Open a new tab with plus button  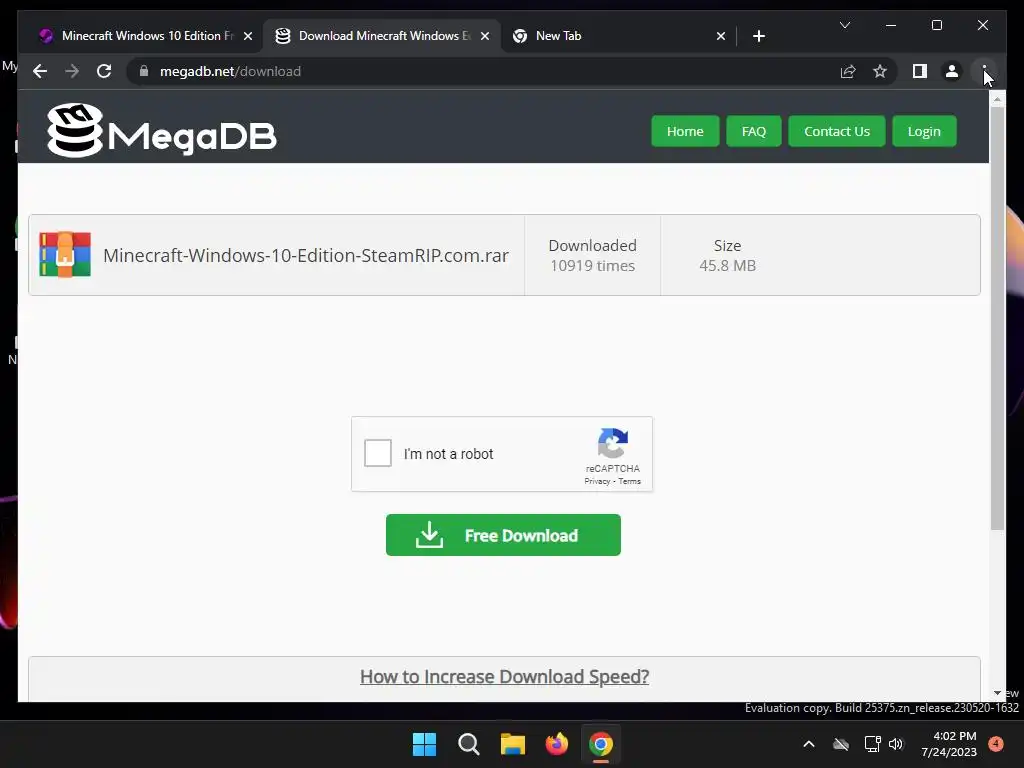pyautogui.click(x=758, y=36)
